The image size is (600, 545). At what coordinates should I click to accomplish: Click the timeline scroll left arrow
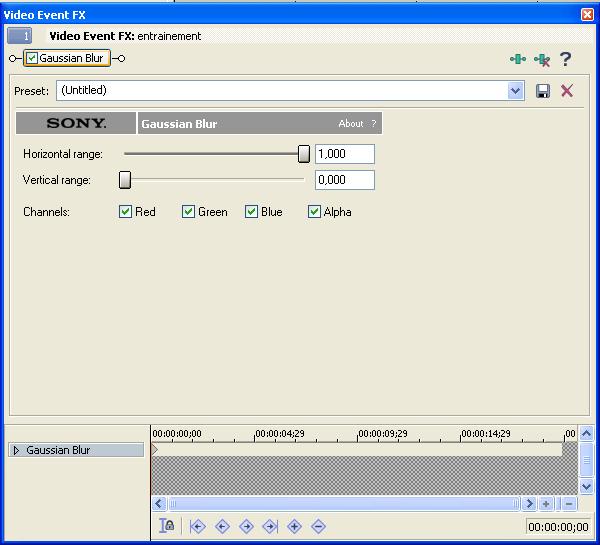pyautogui.click(x=159, y=504)
